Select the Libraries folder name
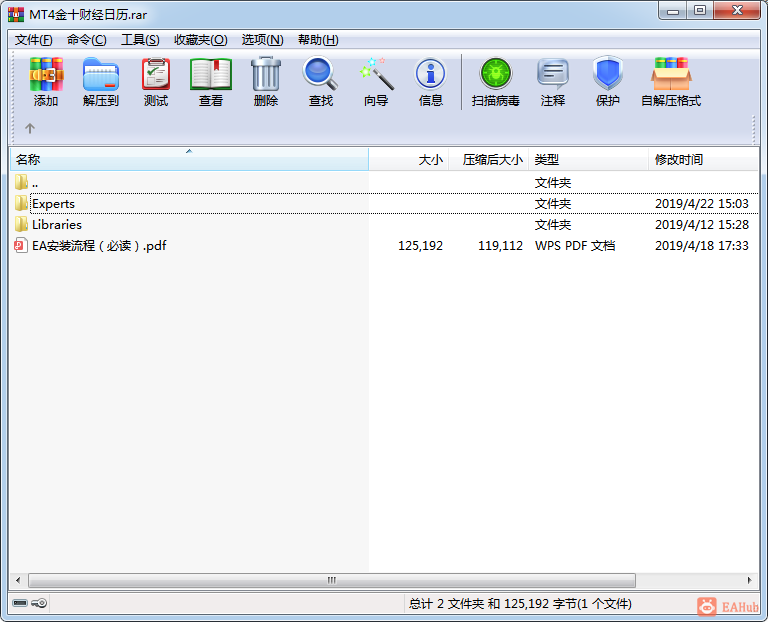The width and height of the screenshot is (768, 622). (57, 225)
